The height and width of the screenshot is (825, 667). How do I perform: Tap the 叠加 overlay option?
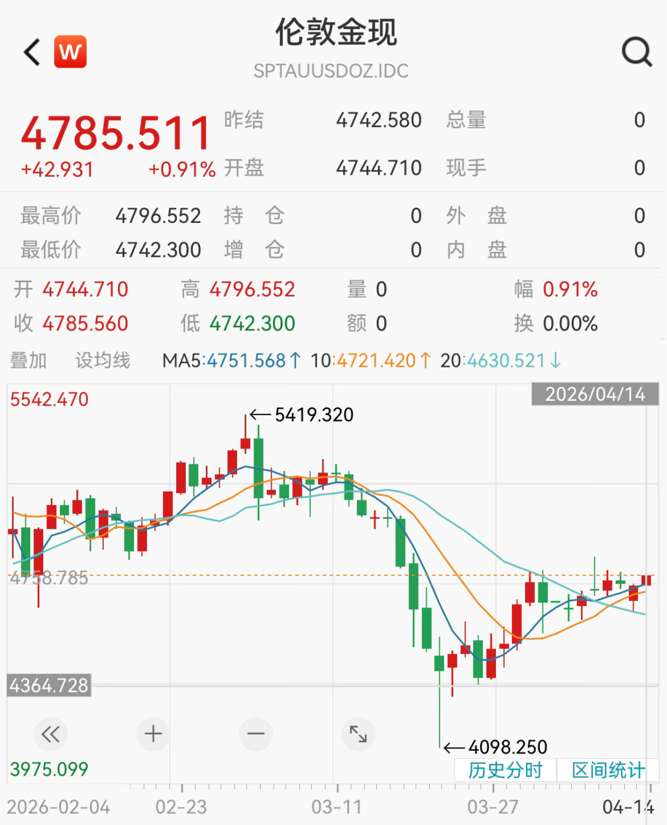(x=28, y=360)
